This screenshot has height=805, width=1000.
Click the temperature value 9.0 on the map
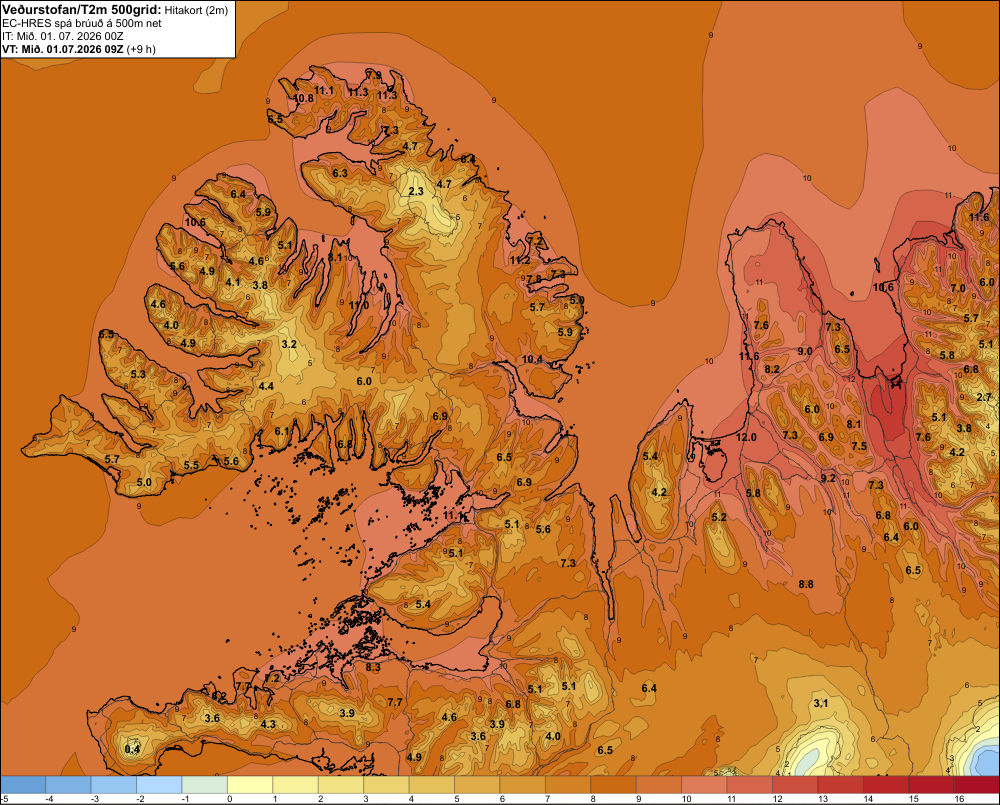[805, 351]
